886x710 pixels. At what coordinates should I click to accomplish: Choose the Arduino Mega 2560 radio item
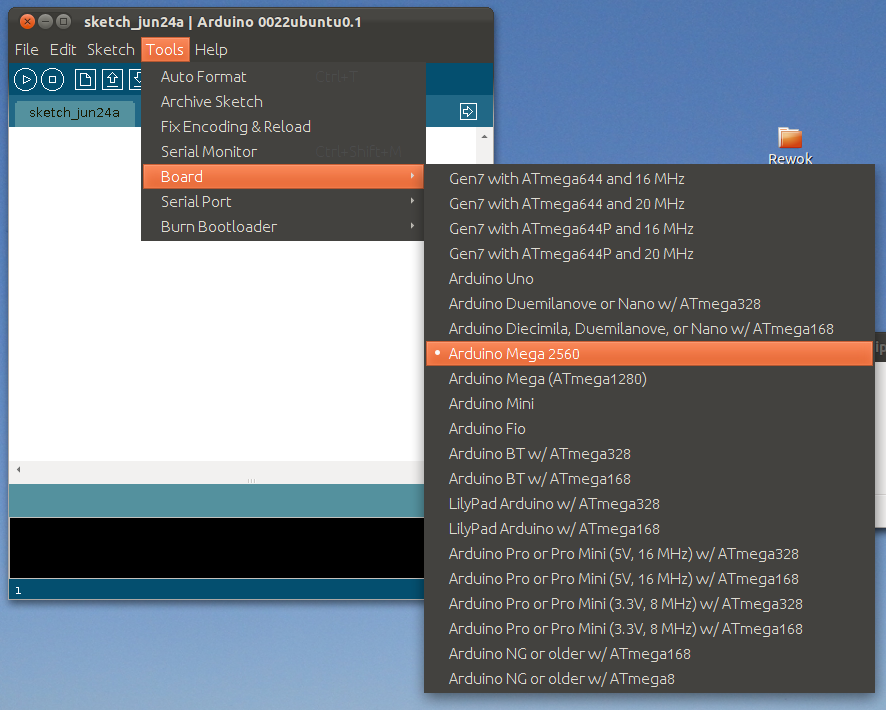click(x=514, y=354)
